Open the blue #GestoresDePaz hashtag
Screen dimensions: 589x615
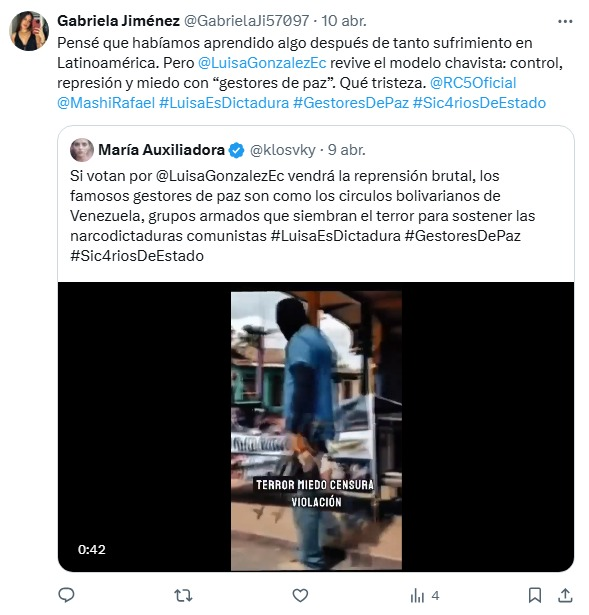pos(351,103)
